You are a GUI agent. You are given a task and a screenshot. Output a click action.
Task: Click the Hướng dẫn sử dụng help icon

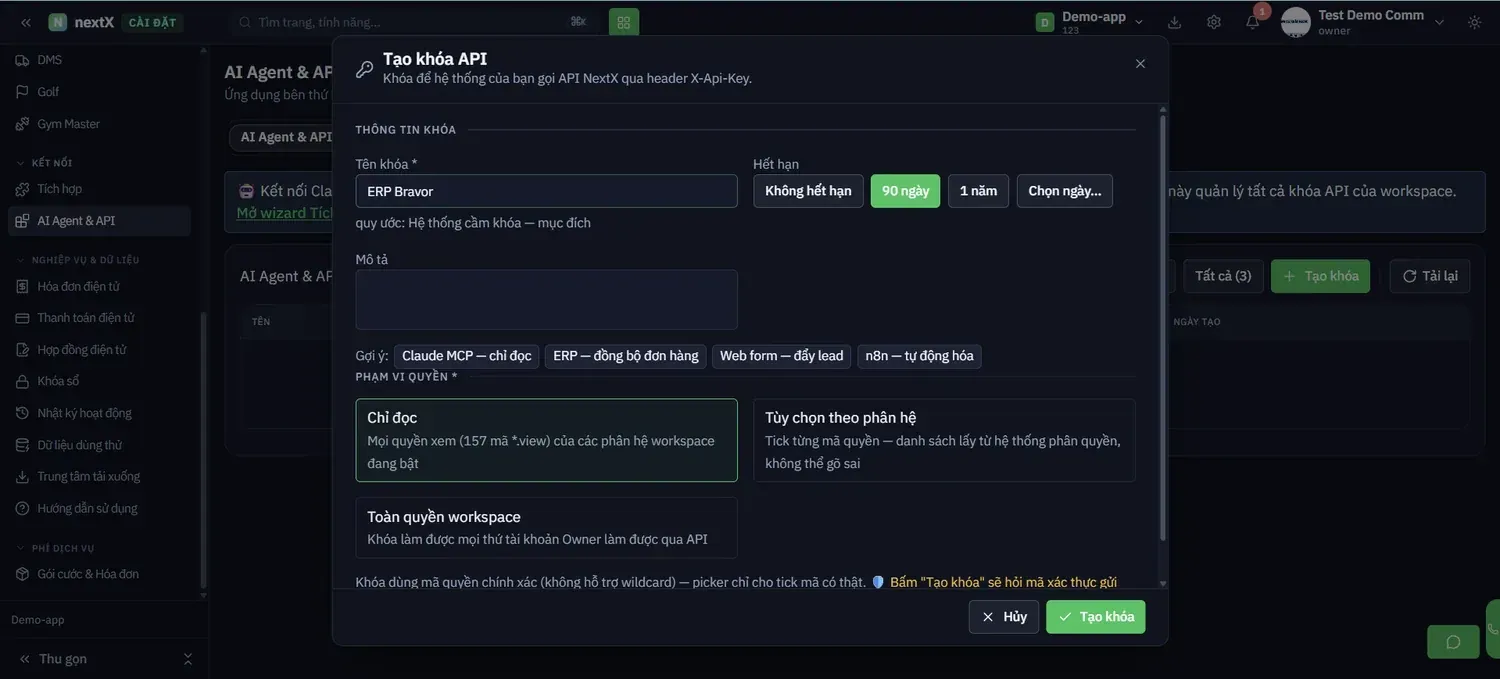(x=21, y=509)
